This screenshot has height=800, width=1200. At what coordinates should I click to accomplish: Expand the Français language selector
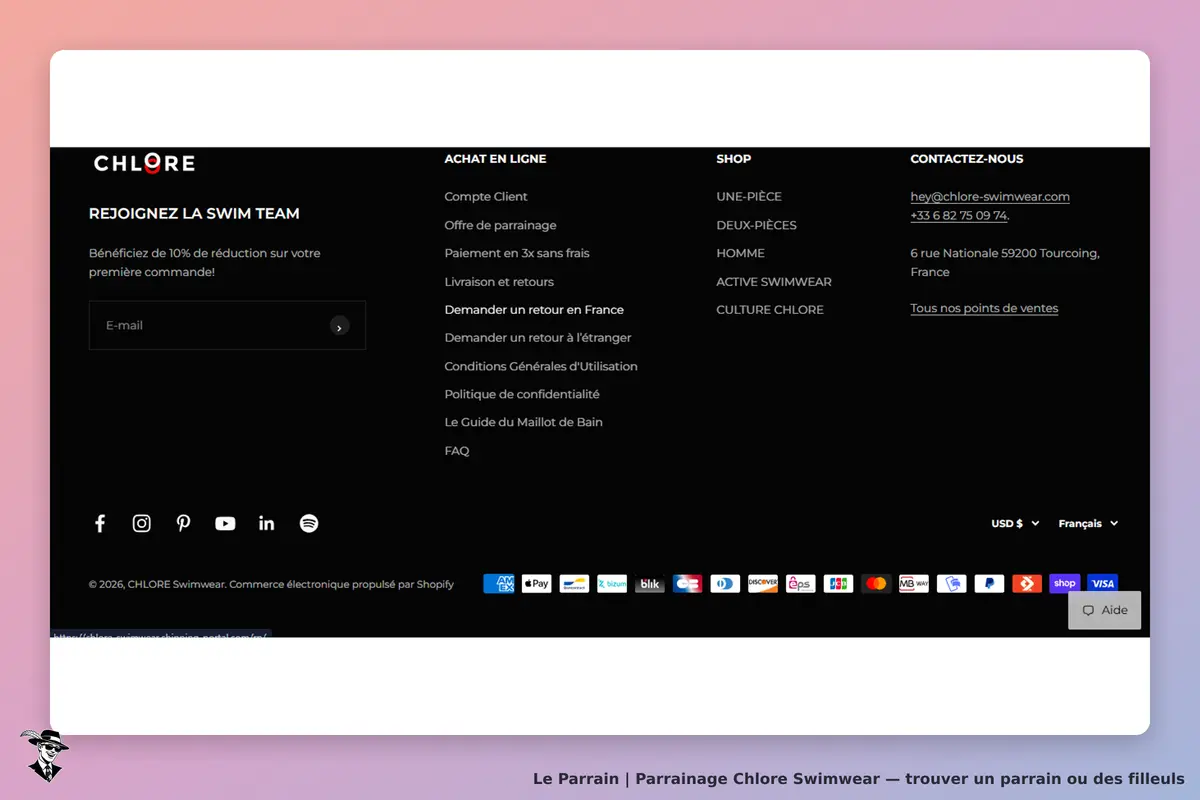[x=1088, y=523]
